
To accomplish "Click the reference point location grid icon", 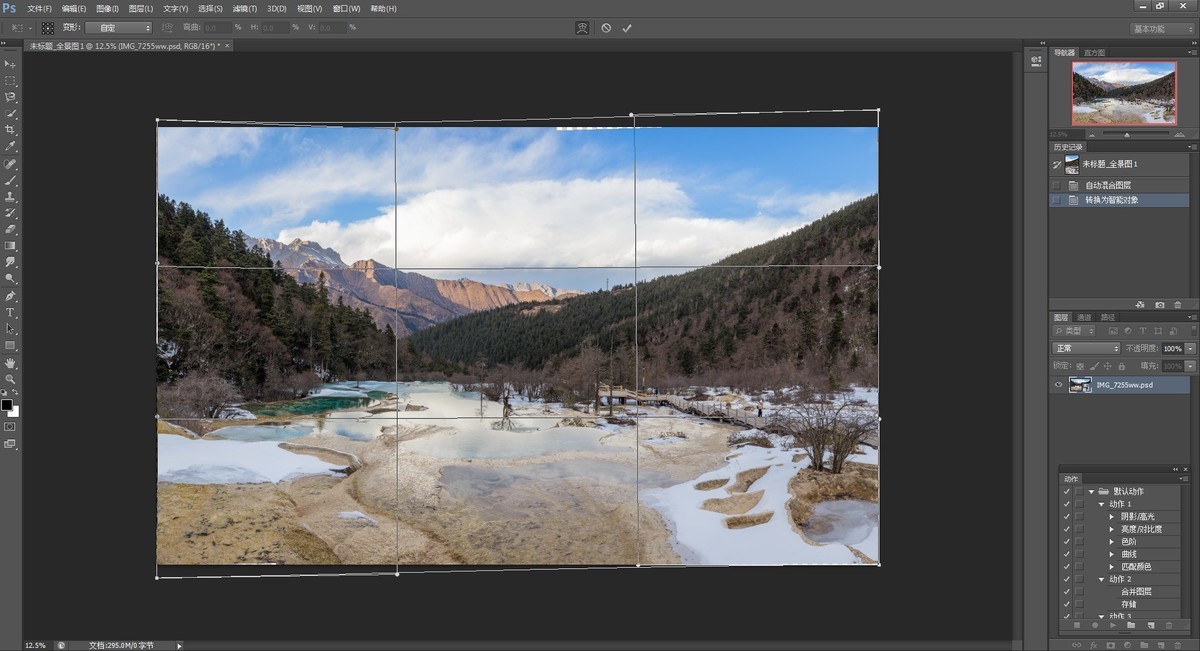I will click(x=47, y=28).
